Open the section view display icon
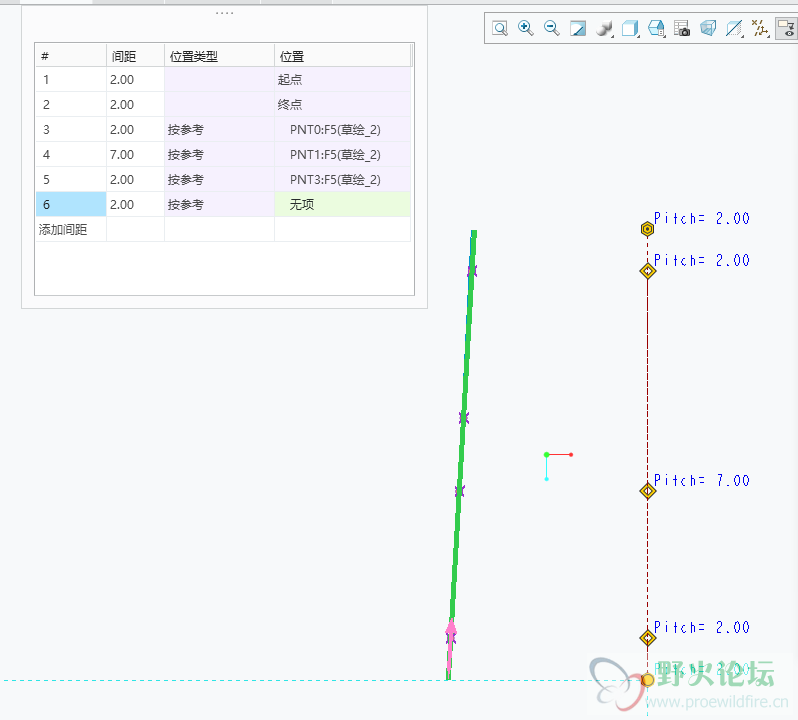The height and width of the screenshot is (720, 798). (734, 28)
